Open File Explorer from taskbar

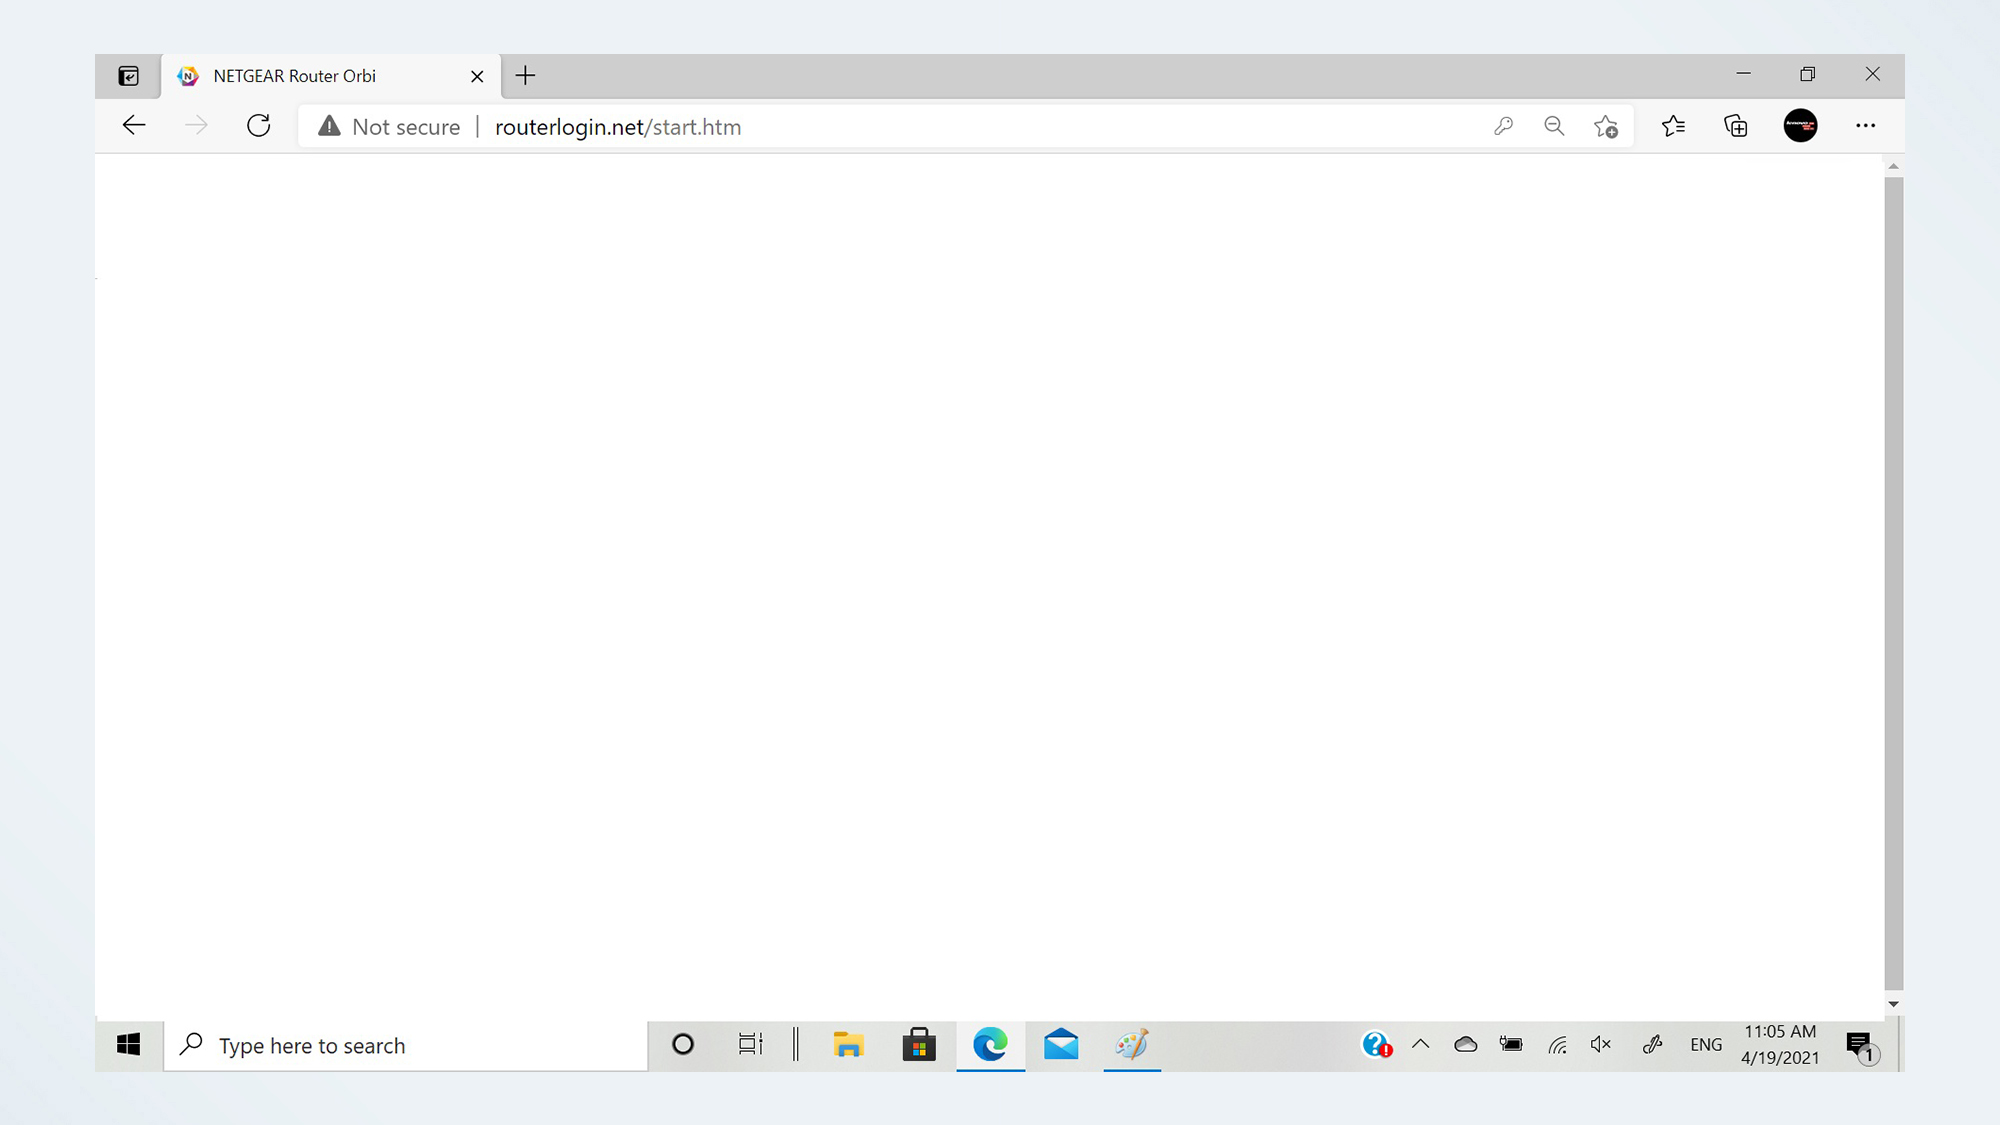tap(848, 1045)
